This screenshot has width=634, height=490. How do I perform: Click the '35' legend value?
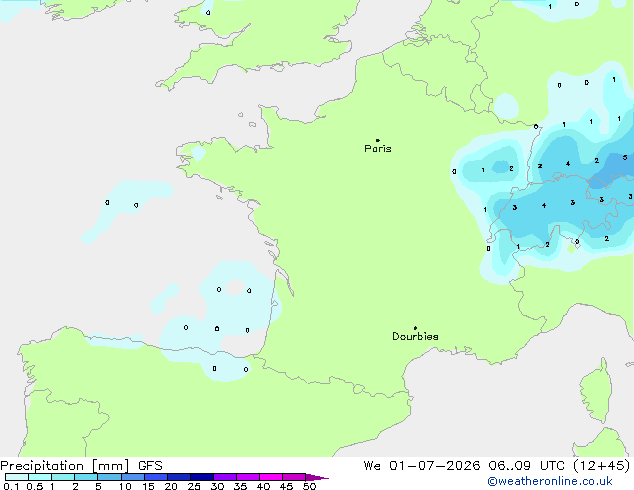coord(240,486)
